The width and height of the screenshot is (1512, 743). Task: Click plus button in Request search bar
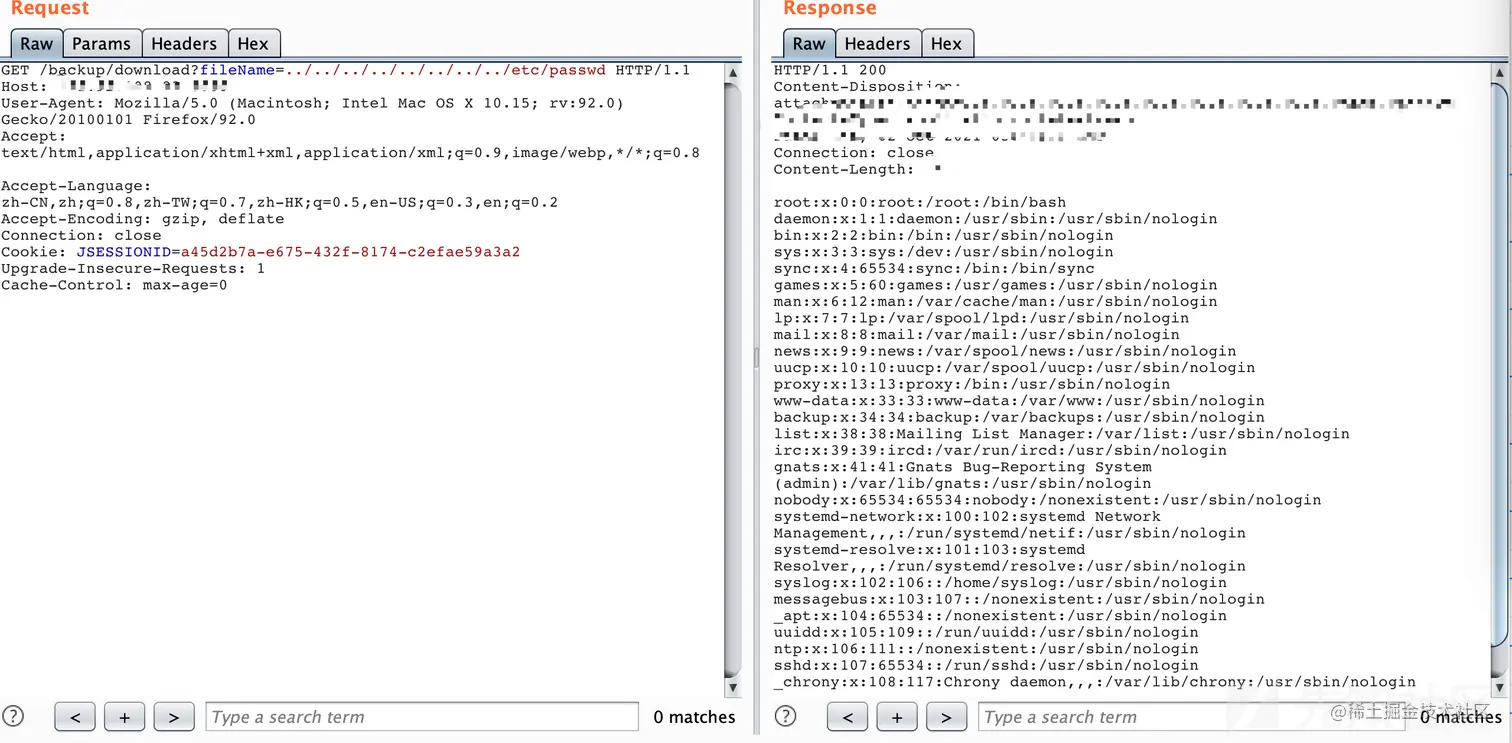pos(124,717)
